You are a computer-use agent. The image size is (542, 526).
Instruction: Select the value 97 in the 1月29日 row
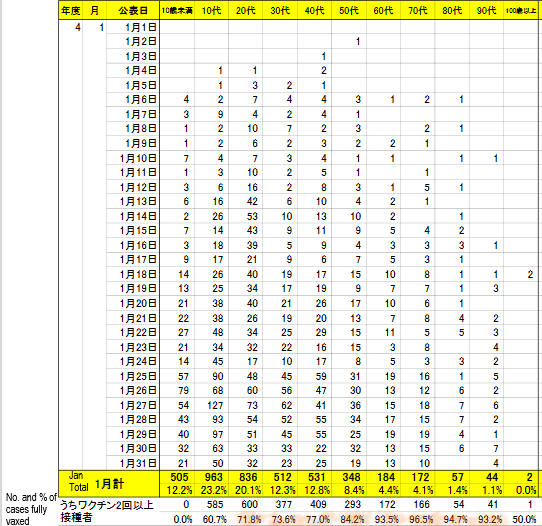point(217,434)
